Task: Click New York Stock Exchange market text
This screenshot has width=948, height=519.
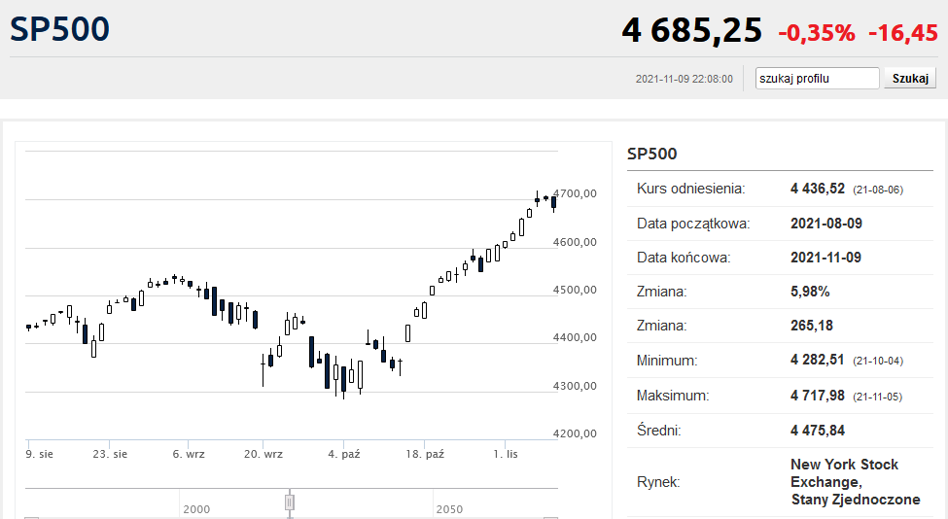Action: pyautogui.click(x=855, y=482)
